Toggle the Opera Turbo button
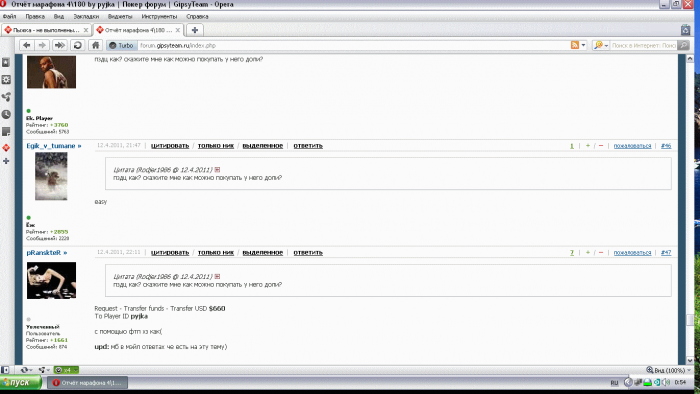This screenshot has width=700, height=394. 121,46
